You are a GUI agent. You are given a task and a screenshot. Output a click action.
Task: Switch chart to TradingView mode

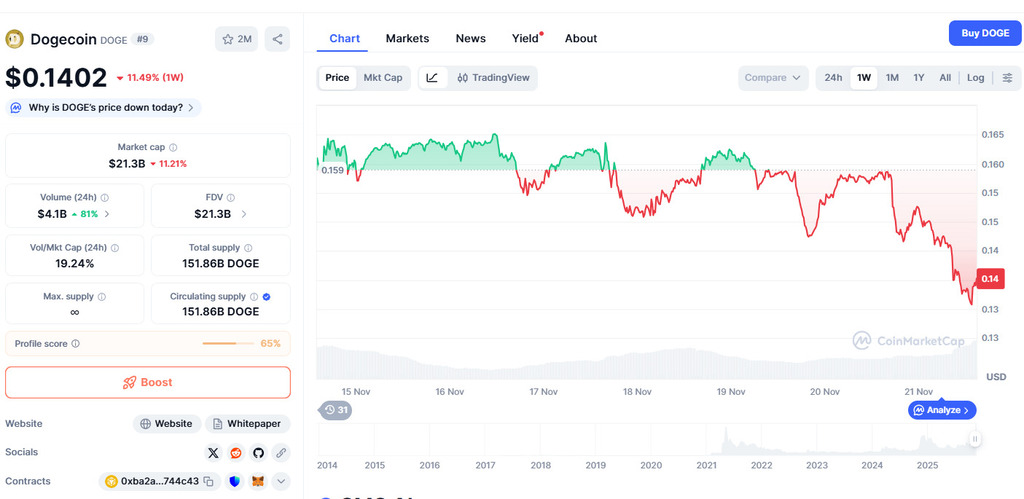coord(493,78)
